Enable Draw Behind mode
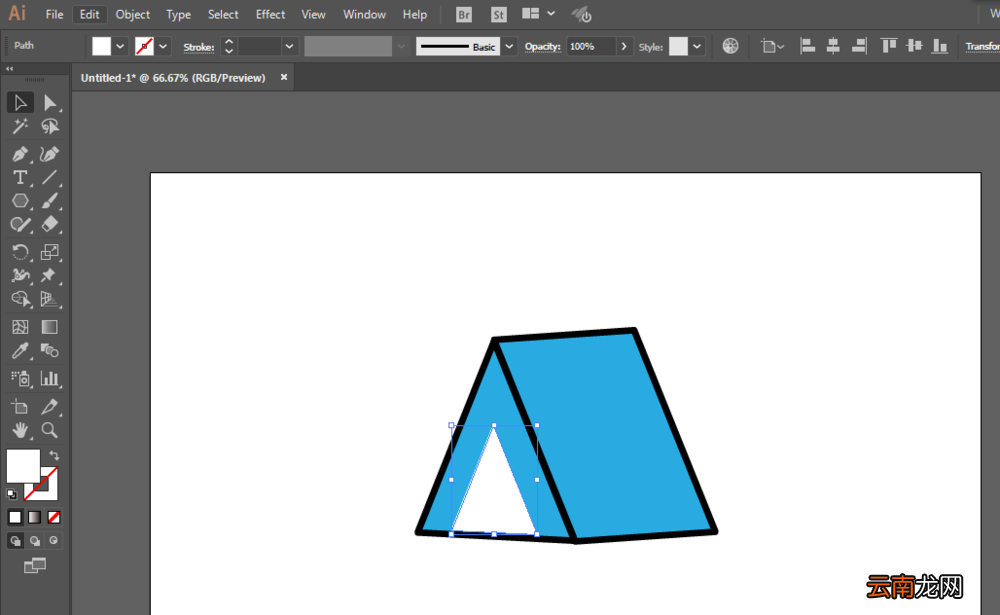Viewport: 1000px width, 615px height. (x=34, y=541)
